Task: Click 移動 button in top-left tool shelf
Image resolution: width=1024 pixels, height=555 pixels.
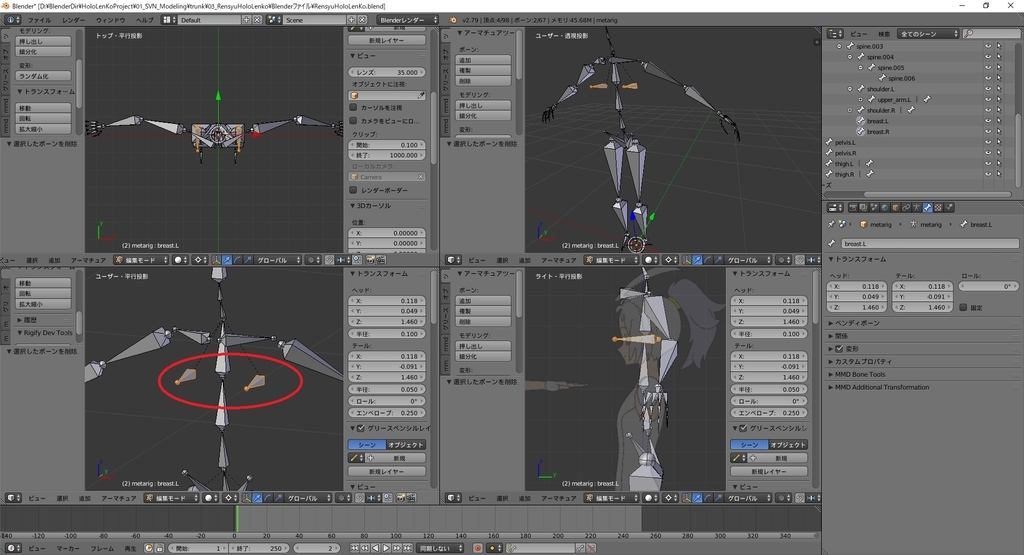Action: pos(43,108)
